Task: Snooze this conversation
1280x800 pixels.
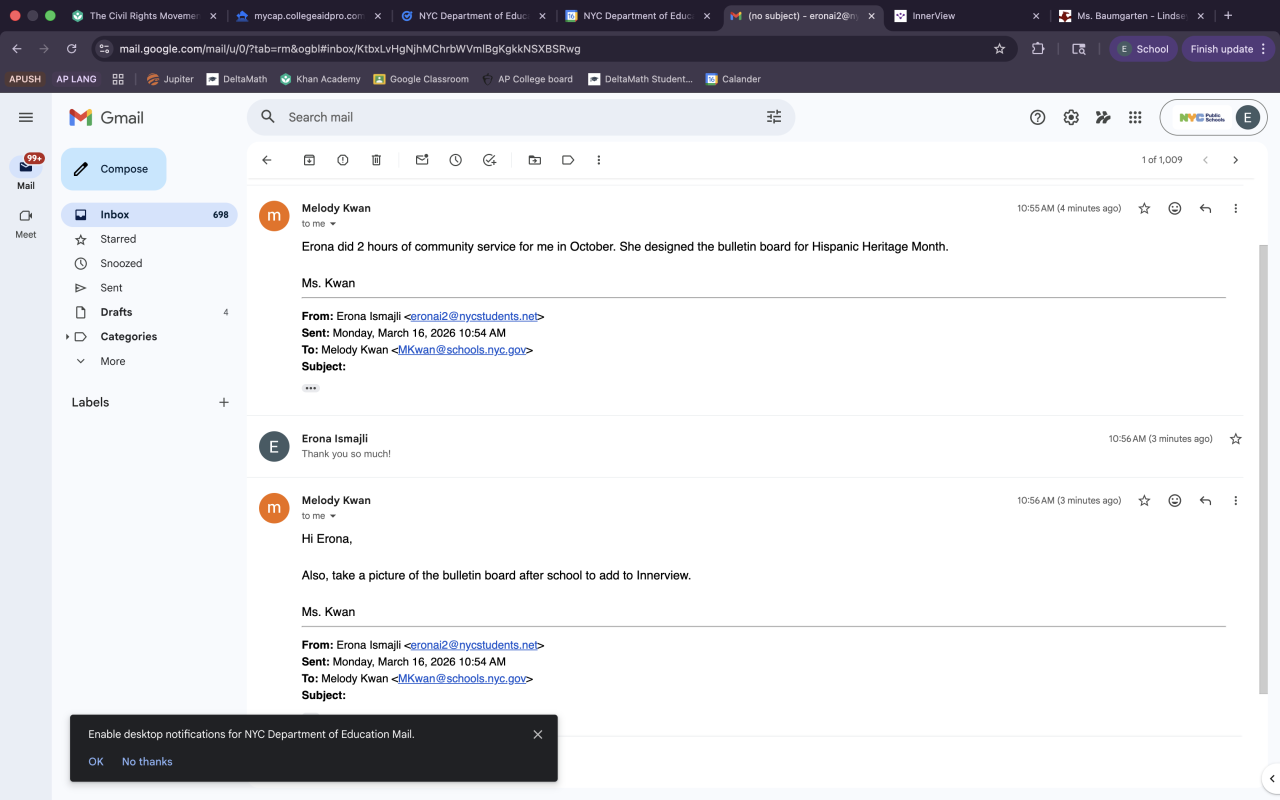Action: (456, 160)
